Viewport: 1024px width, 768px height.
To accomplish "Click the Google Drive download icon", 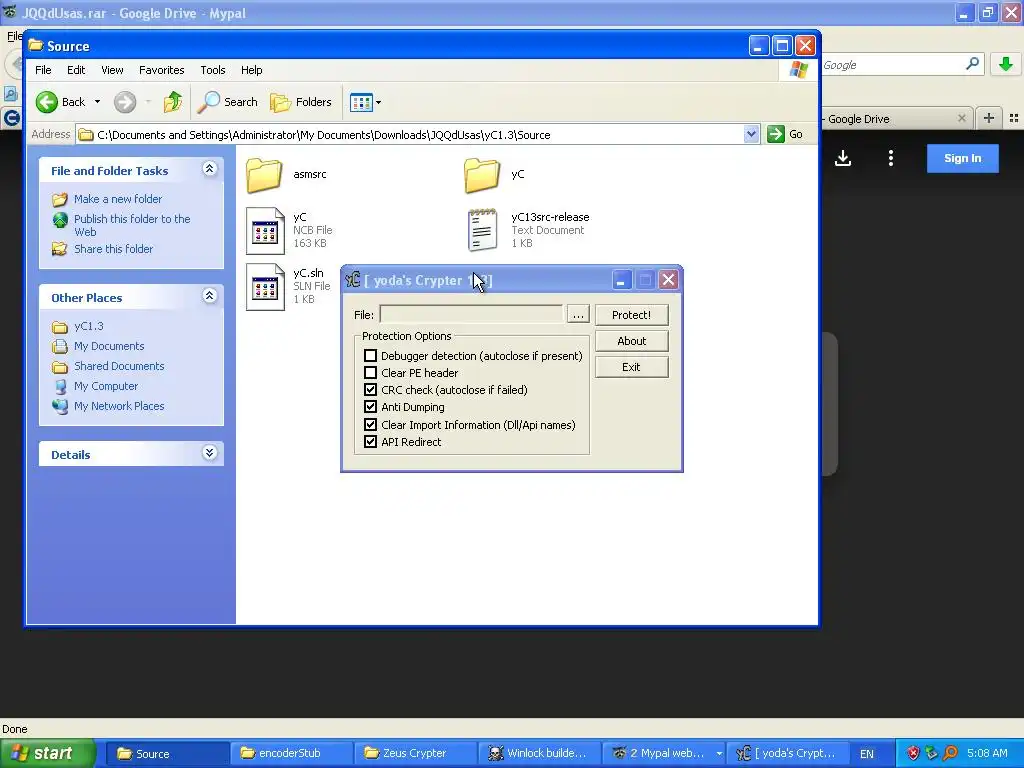I will click(x=843, y=158).
